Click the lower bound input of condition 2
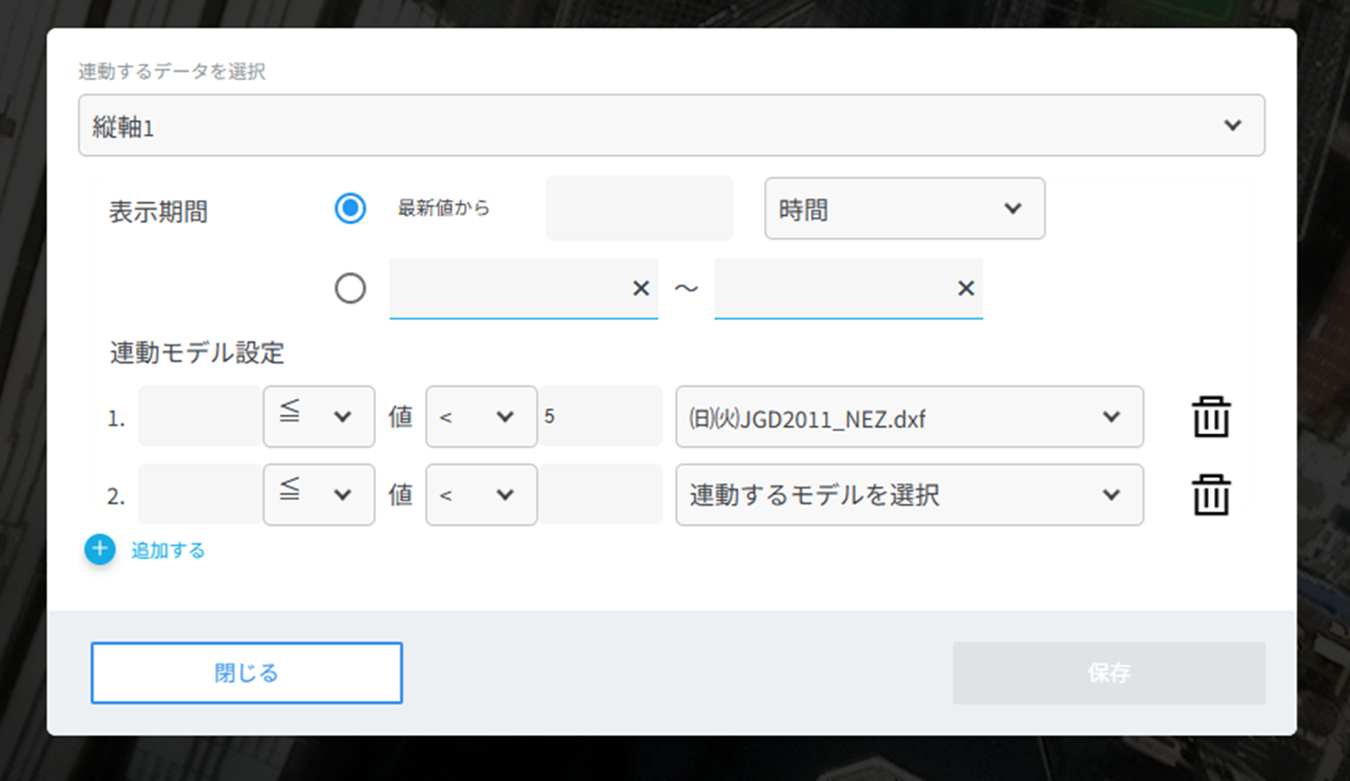The width and height of the screenshot is (1350, 781). point(197,494)
